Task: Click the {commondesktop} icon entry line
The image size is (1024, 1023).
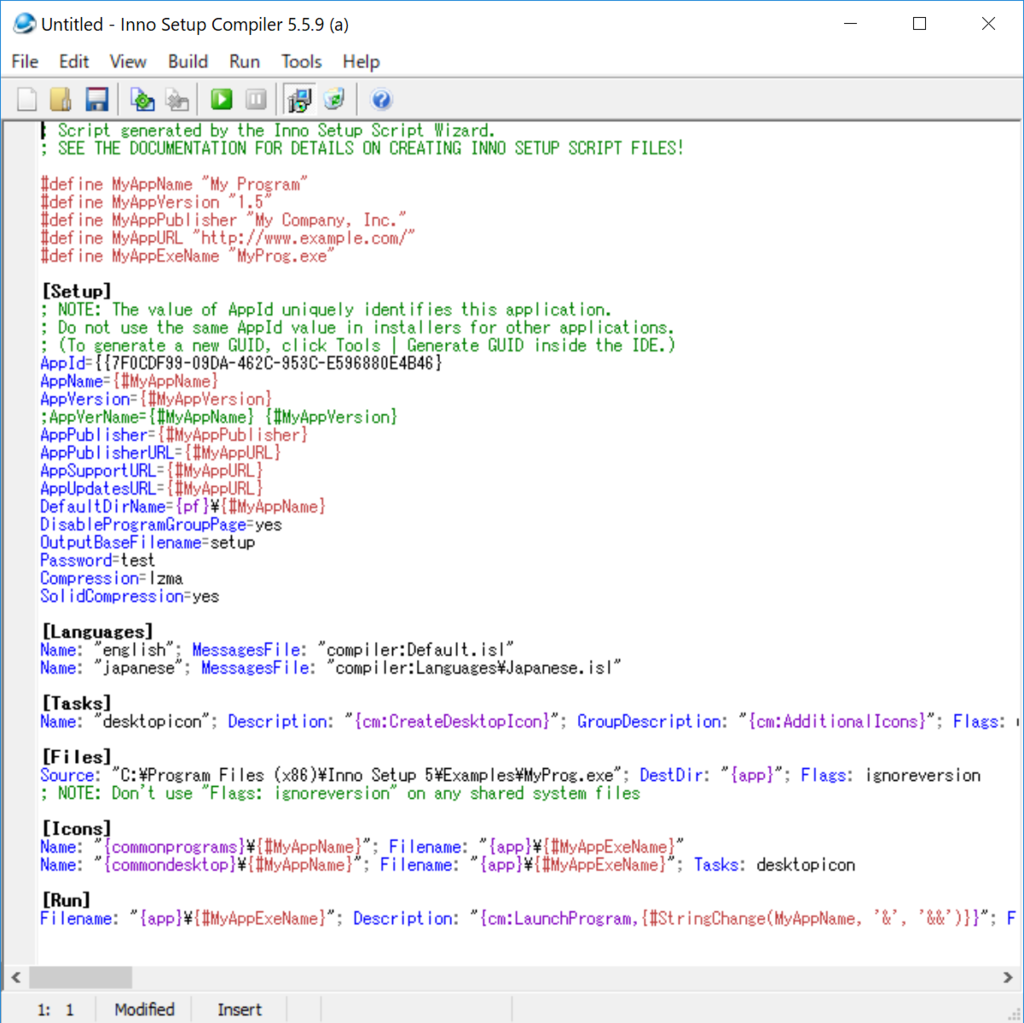Action: 447,864
